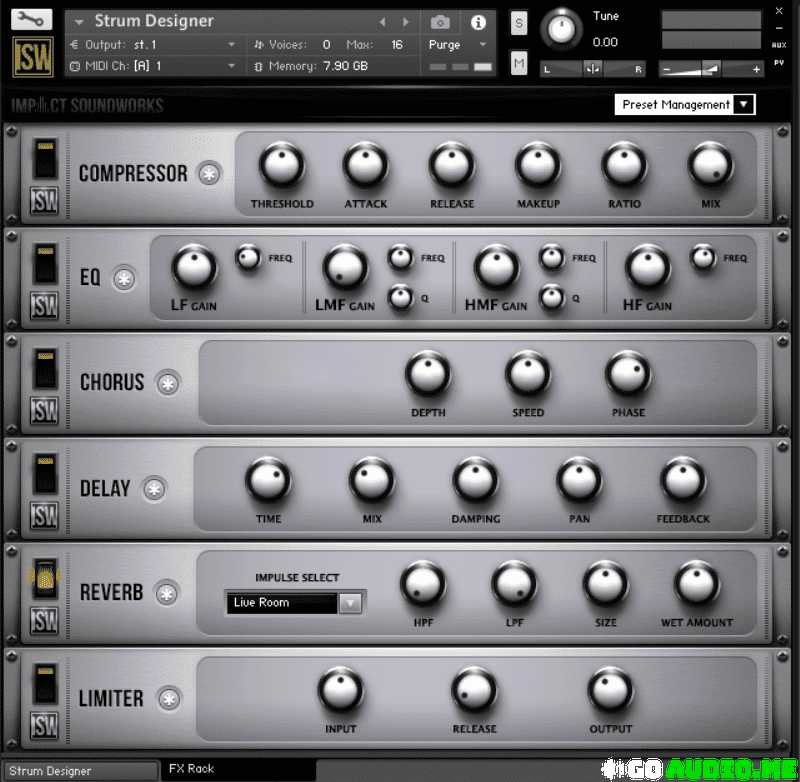Click the asterisk icon beside Limiter
This screenshot has height=782, width=800.
(170, 698)
